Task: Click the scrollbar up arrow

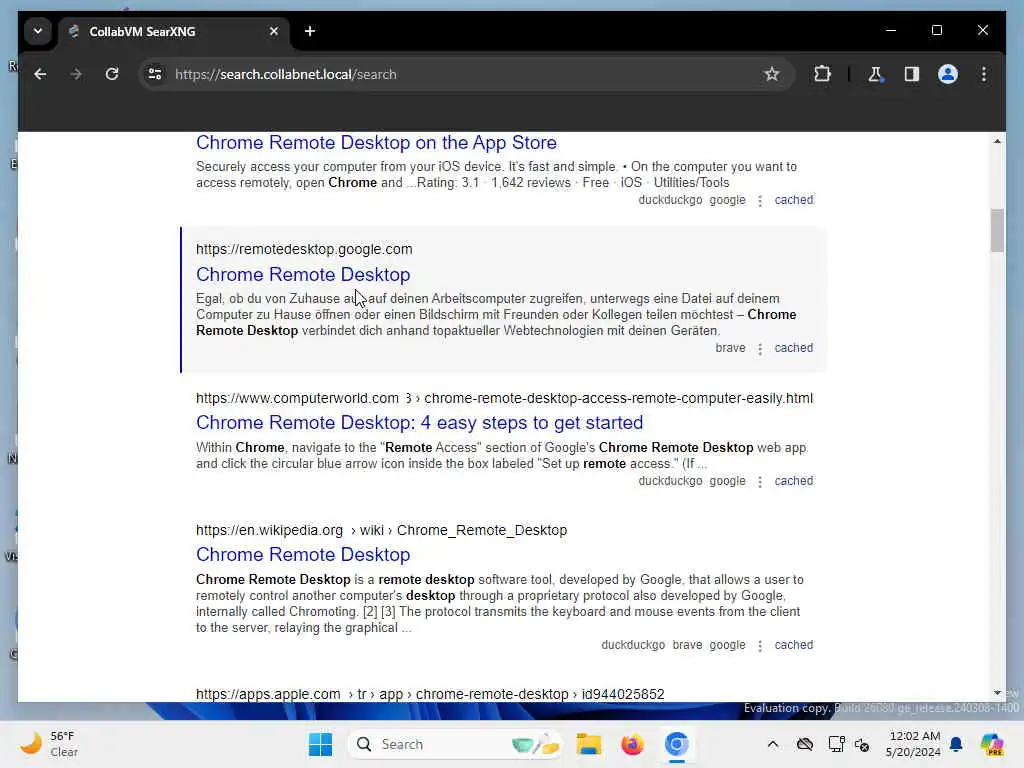Action: point(997,141)
